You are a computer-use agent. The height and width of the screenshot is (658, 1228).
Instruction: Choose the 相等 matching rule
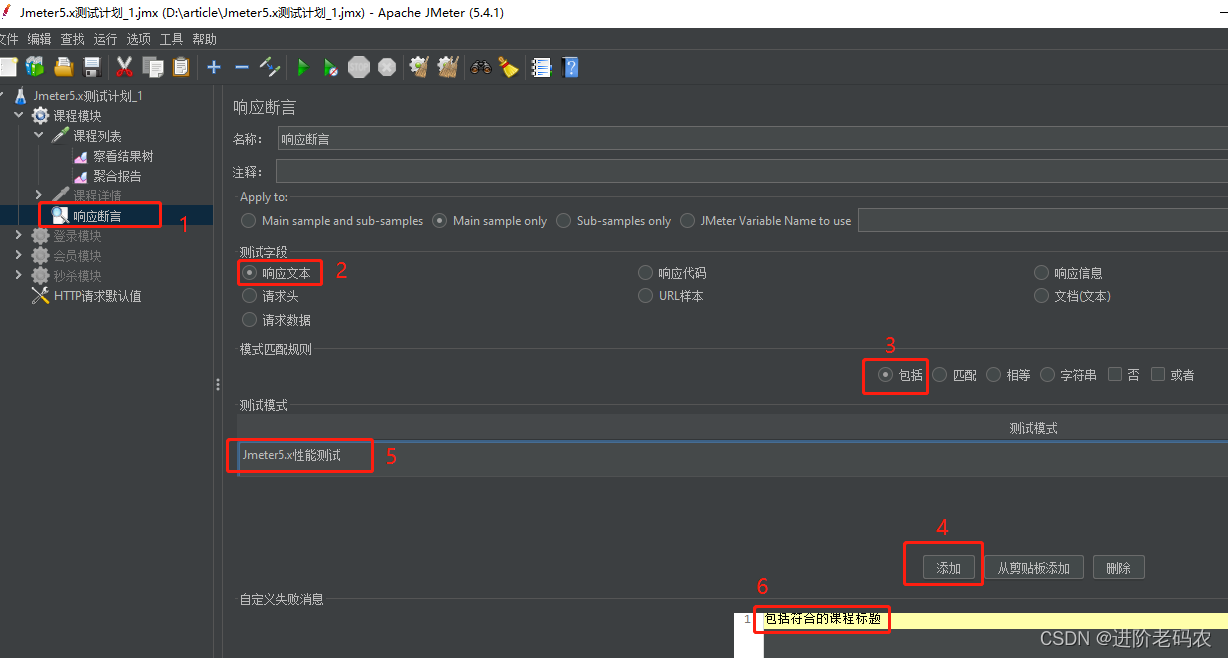[x=994, y=374]
